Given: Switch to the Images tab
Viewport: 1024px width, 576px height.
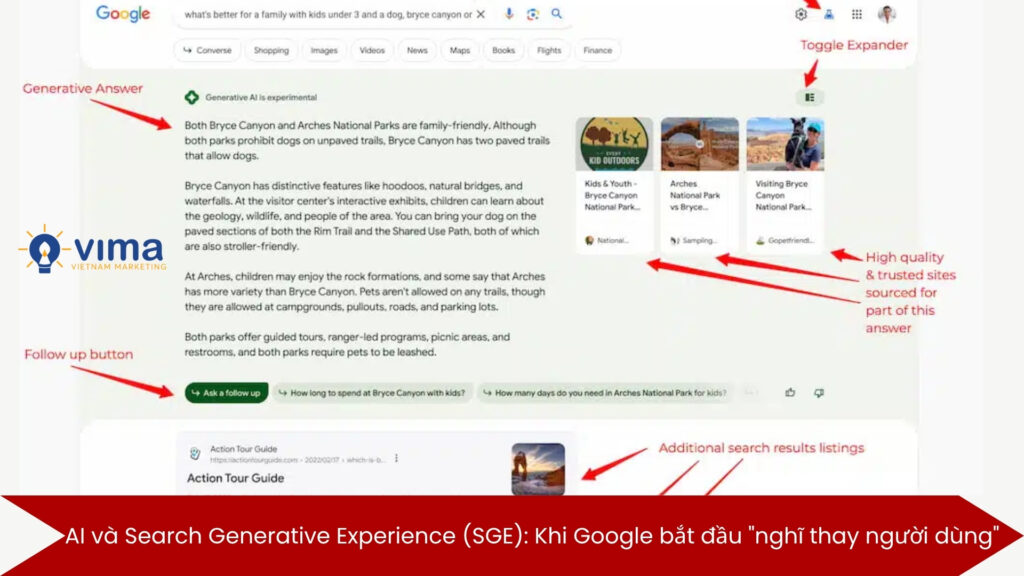Looking at the screenshot, I should click(324, 50).
